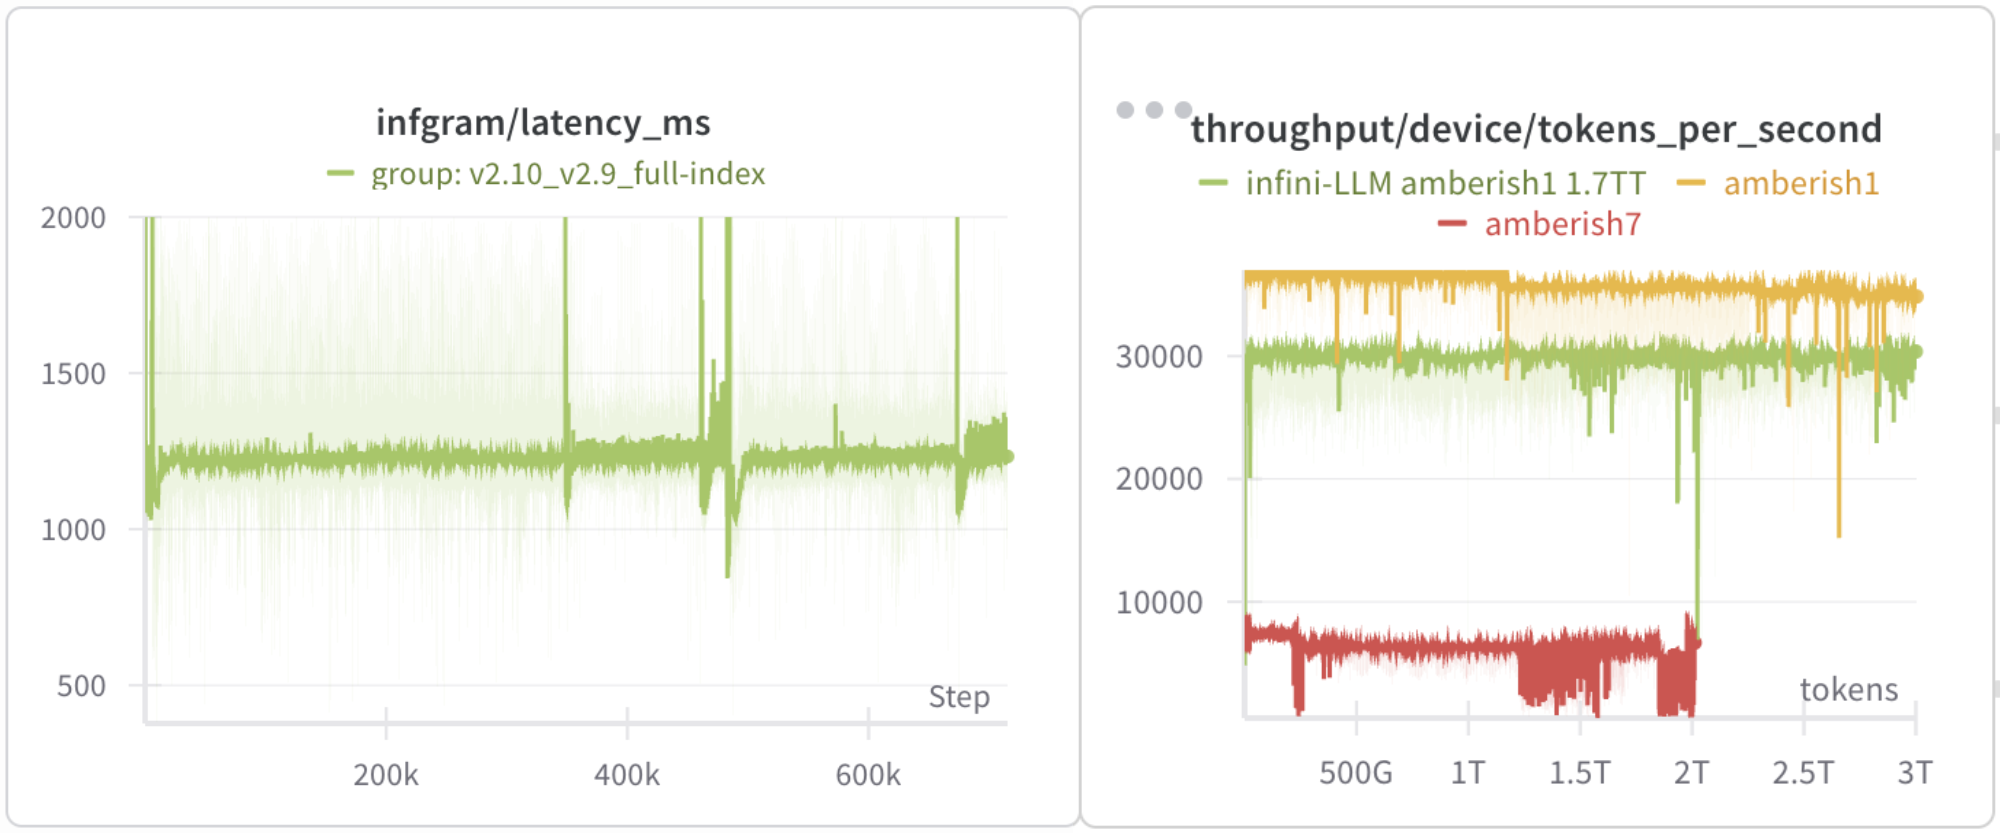Viewport: 2000px width, 836px height.
Task: Open the three-dot menu beside throughput title
Action: pos(1154,110)
